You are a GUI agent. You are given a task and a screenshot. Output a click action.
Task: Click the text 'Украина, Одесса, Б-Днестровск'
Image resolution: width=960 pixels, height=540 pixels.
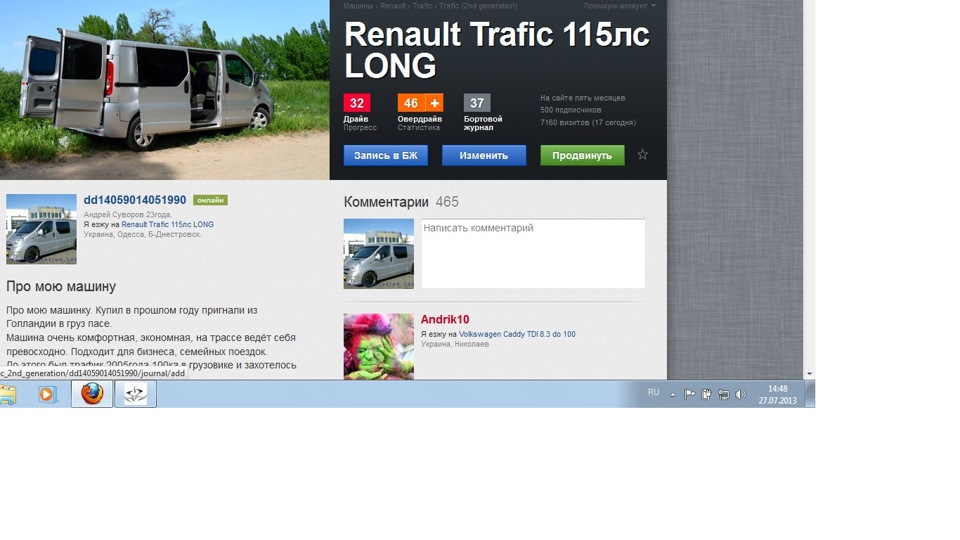[x=142, y=234]
